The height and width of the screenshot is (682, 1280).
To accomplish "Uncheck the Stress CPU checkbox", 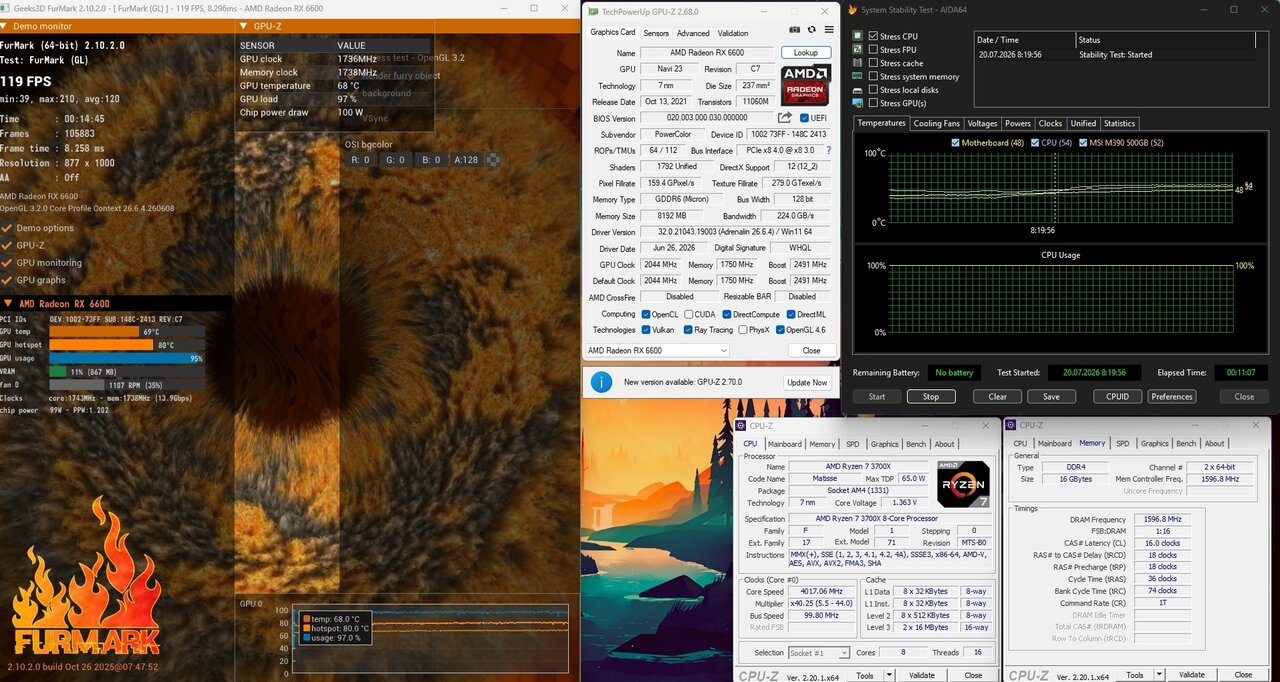I will point(874,36).
